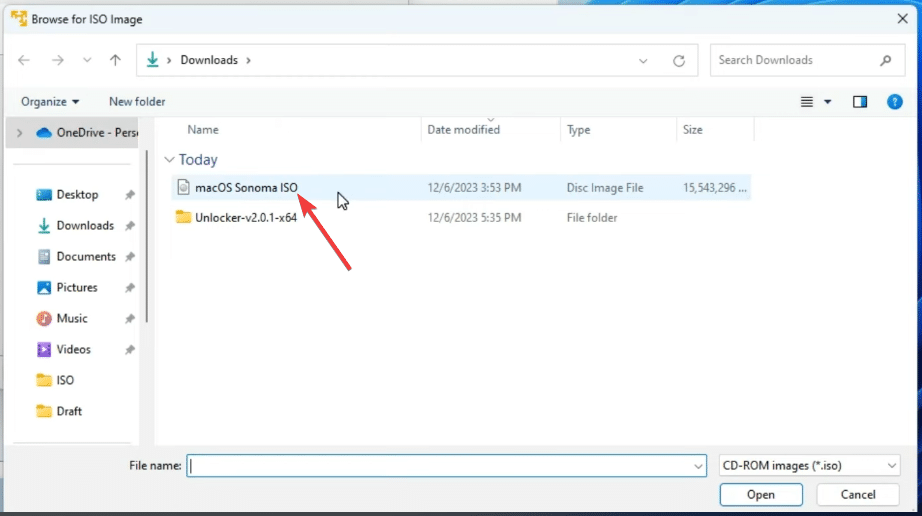Go back using the back arrow
The width and height of the screenshot is (922, 516).
coord(24,60)
